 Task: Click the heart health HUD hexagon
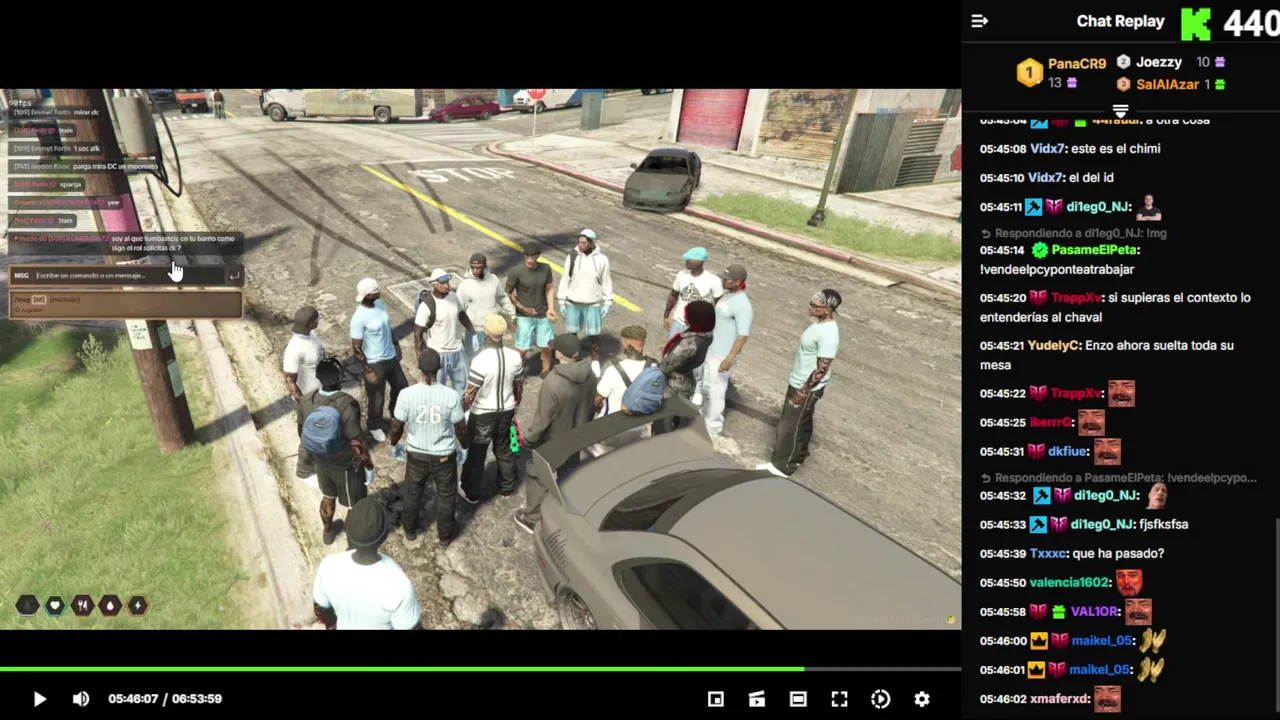55,605
